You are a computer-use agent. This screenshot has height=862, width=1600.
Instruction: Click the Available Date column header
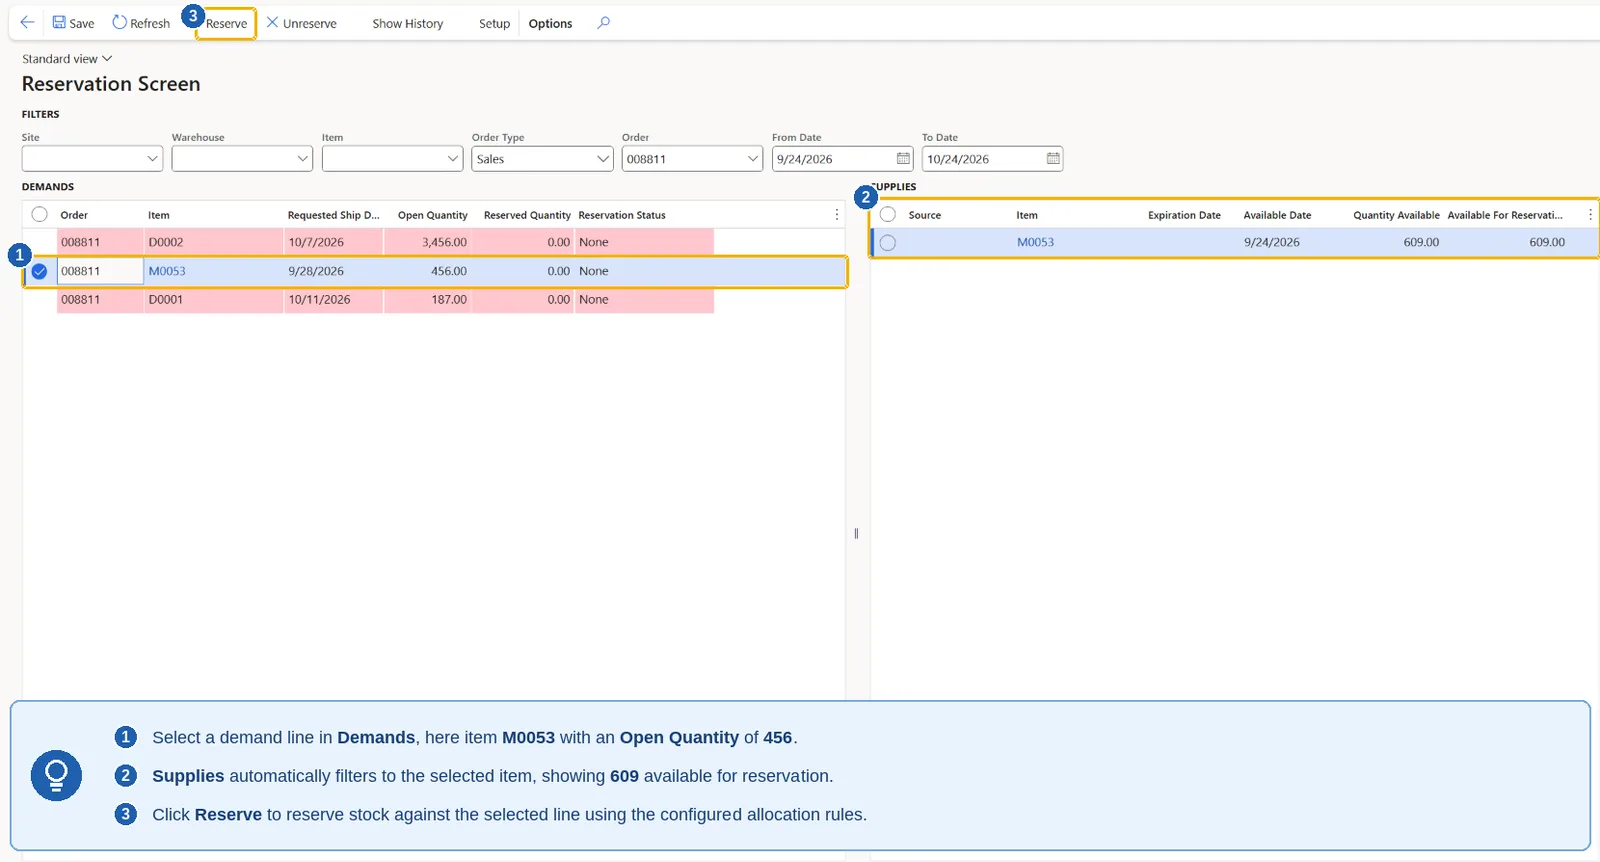[x=1277, y=215]
